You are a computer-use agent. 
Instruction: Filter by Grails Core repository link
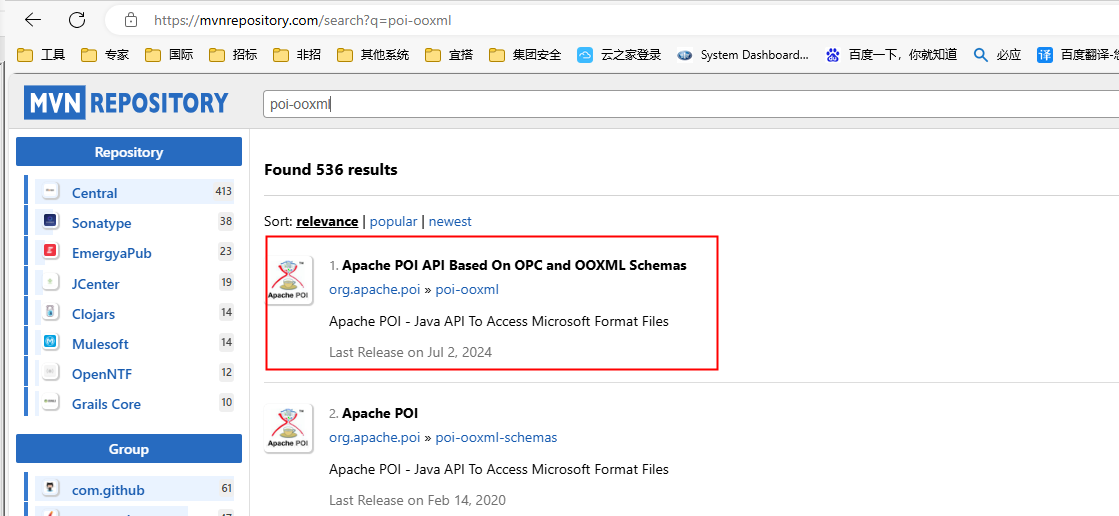coord(106,404)
